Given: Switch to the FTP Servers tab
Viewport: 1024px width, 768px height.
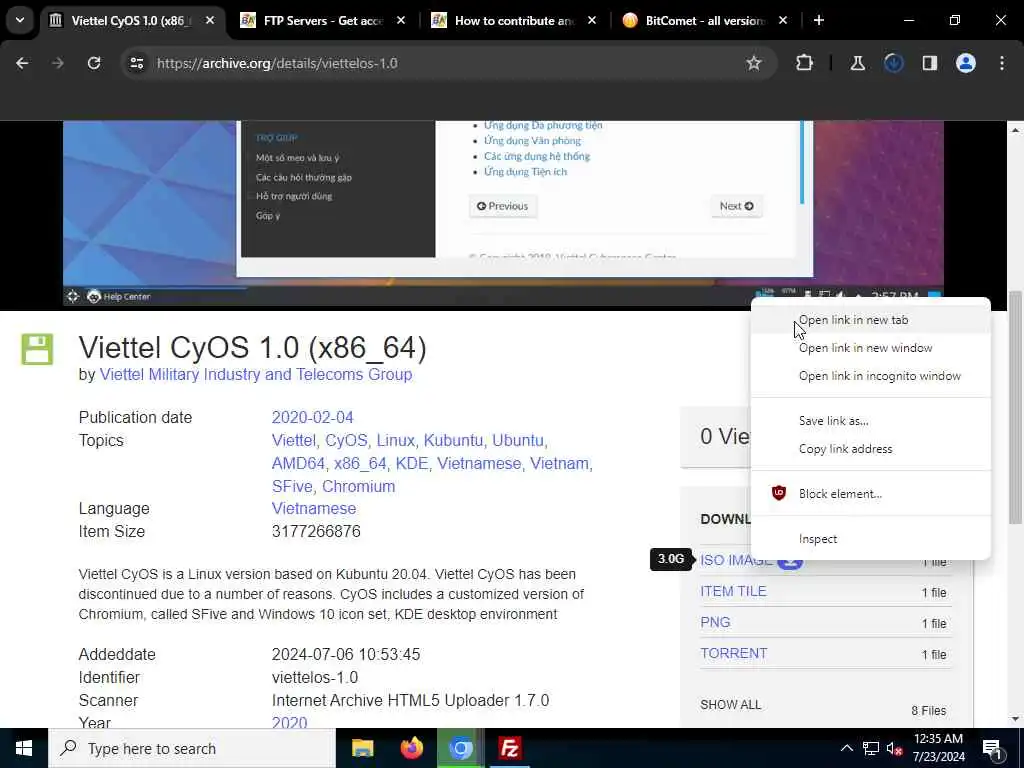Looking at the screenshot, I should pos(323,20).
